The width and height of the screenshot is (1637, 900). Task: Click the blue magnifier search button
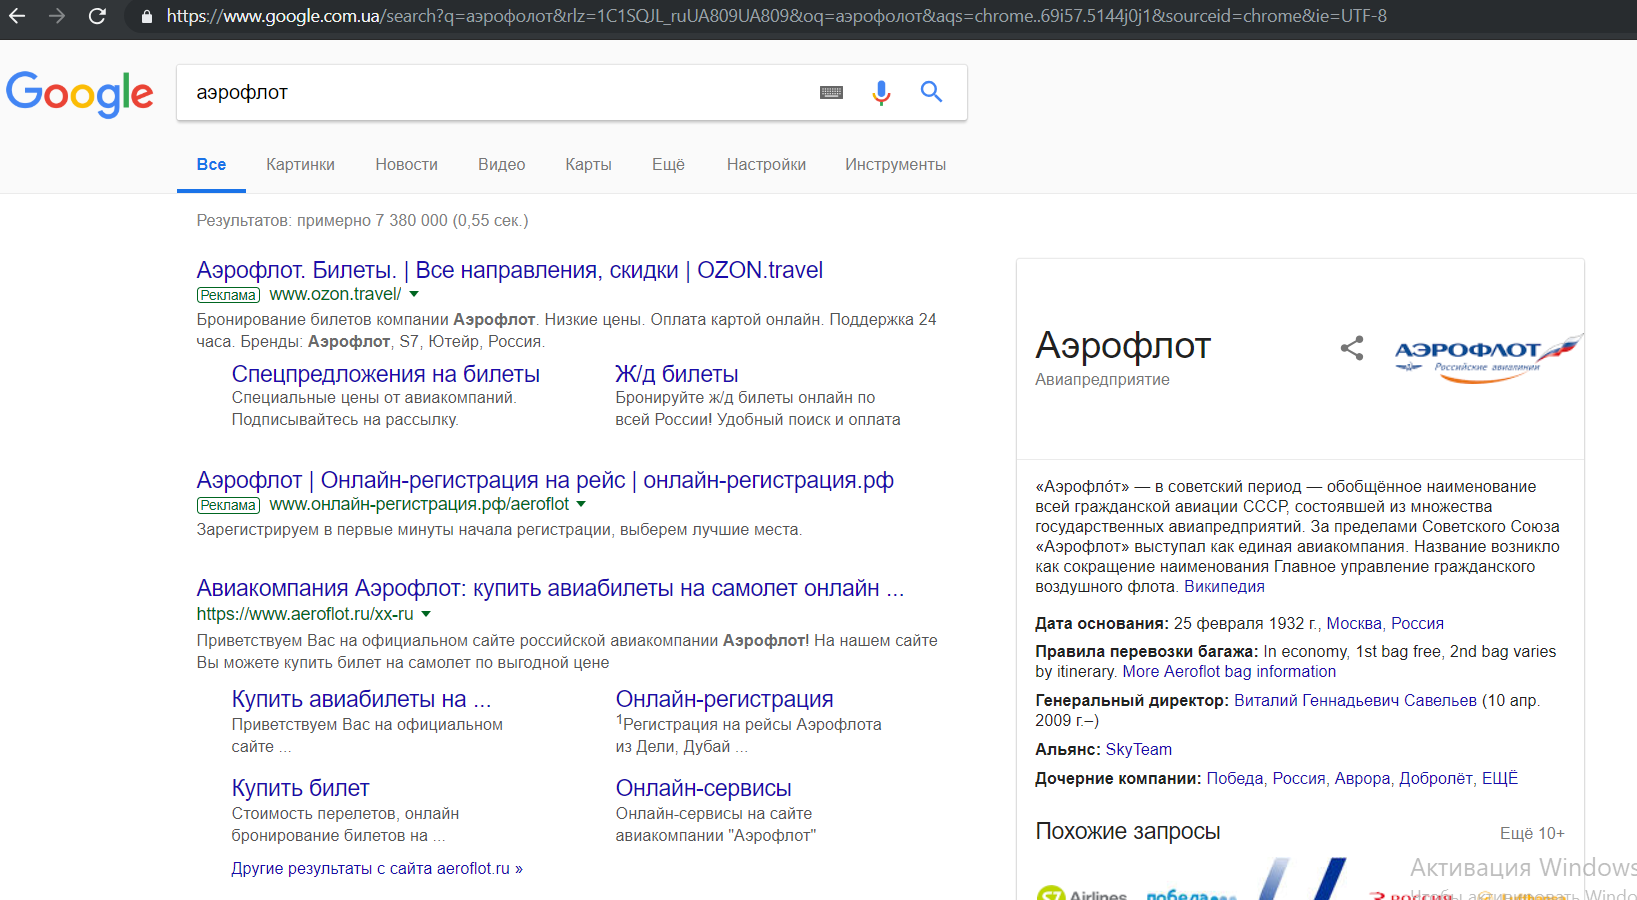[931, 92]
